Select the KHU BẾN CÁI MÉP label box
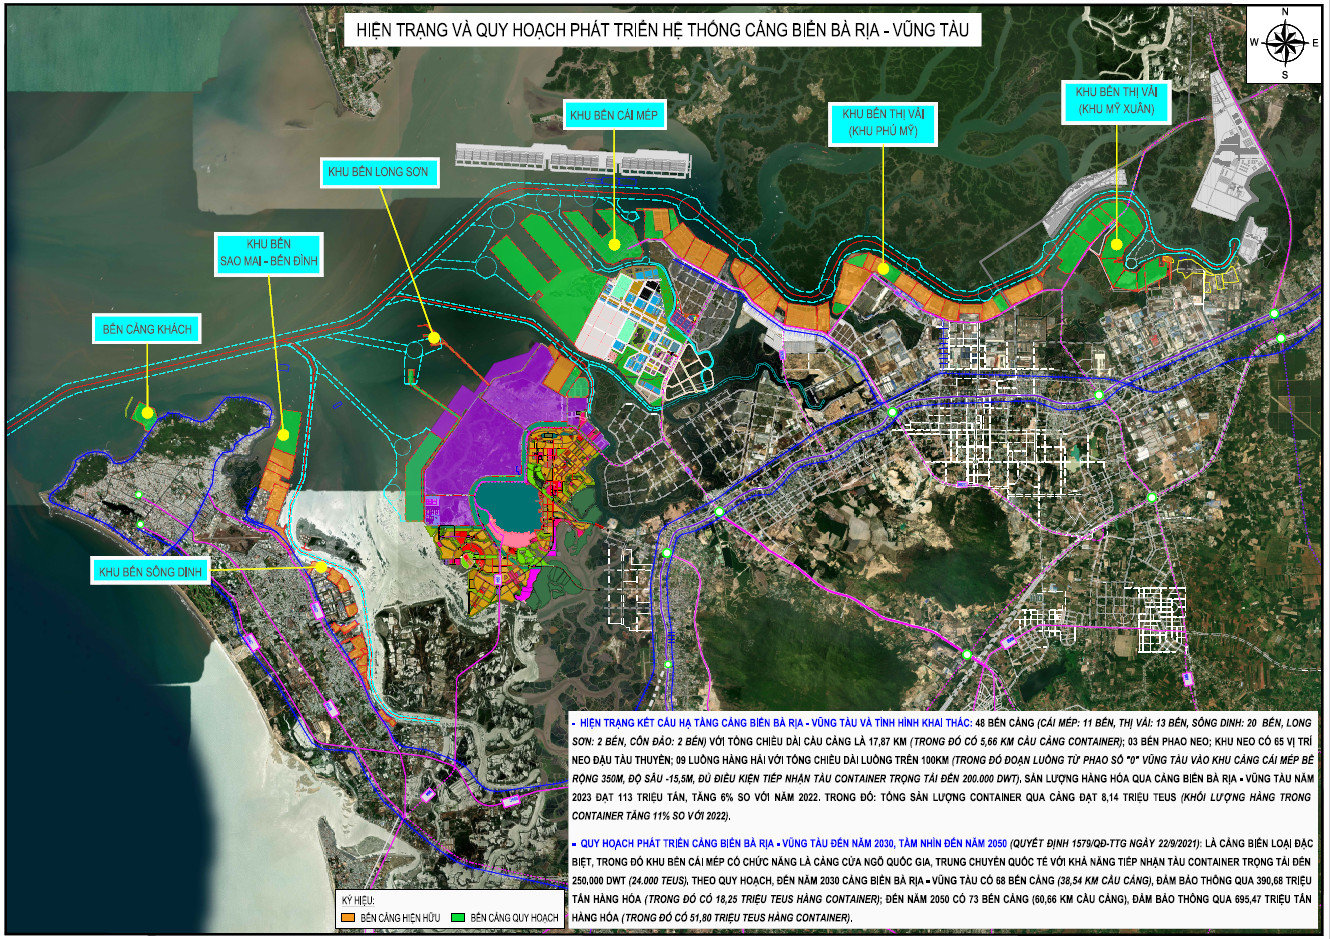Screen dimensions: 1330x939 614,115
